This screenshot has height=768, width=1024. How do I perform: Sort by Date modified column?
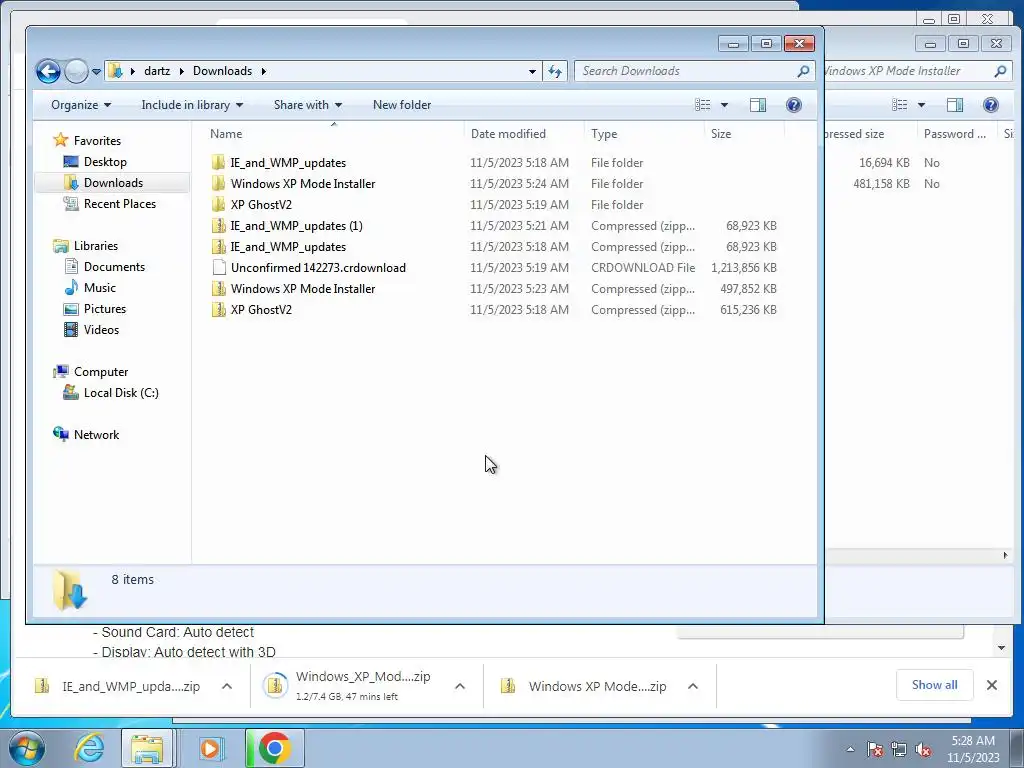click(x=508, y=134)
